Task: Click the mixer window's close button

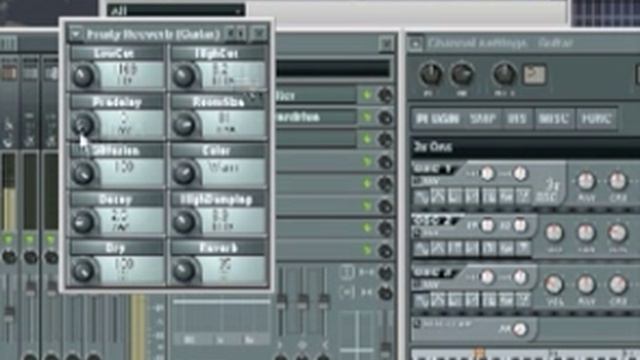Action: (386, 43)
